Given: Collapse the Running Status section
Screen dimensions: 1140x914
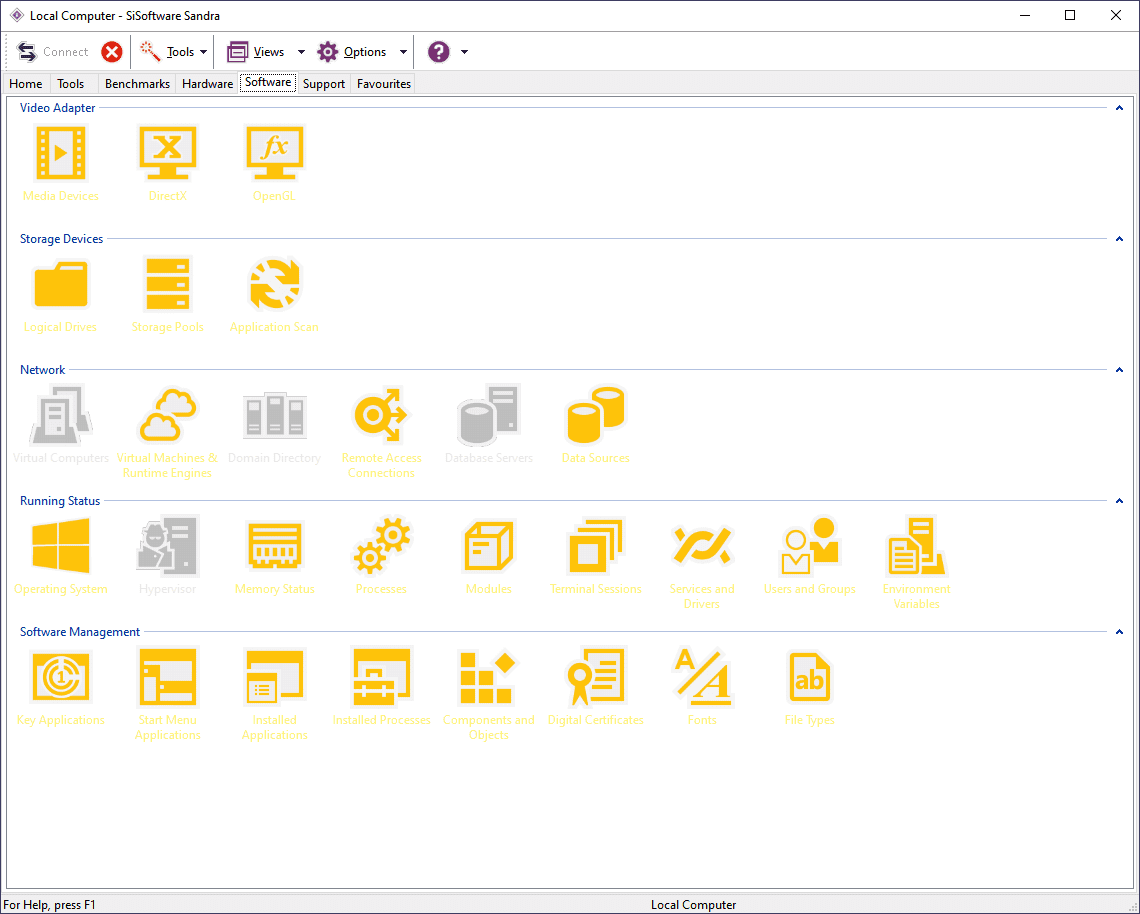Looking at the screenshot, I should point(1120,500).
